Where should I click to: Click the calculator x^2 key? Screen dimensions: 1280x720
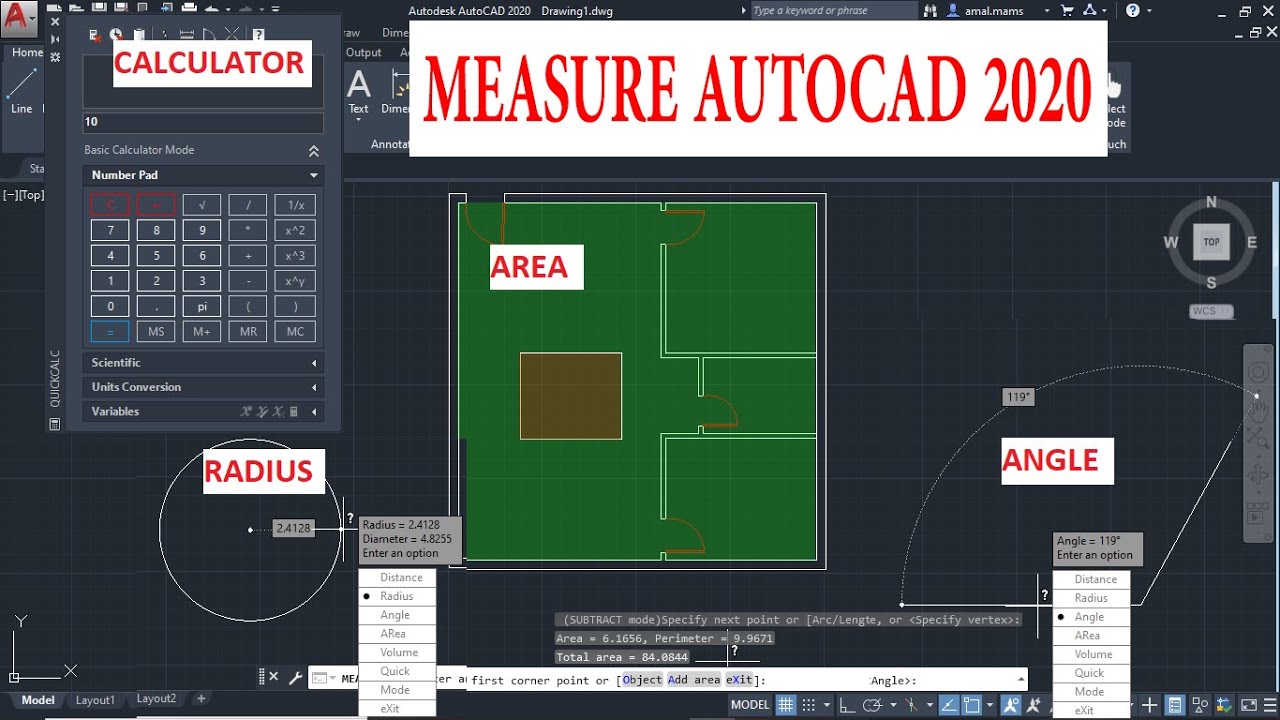295,230
